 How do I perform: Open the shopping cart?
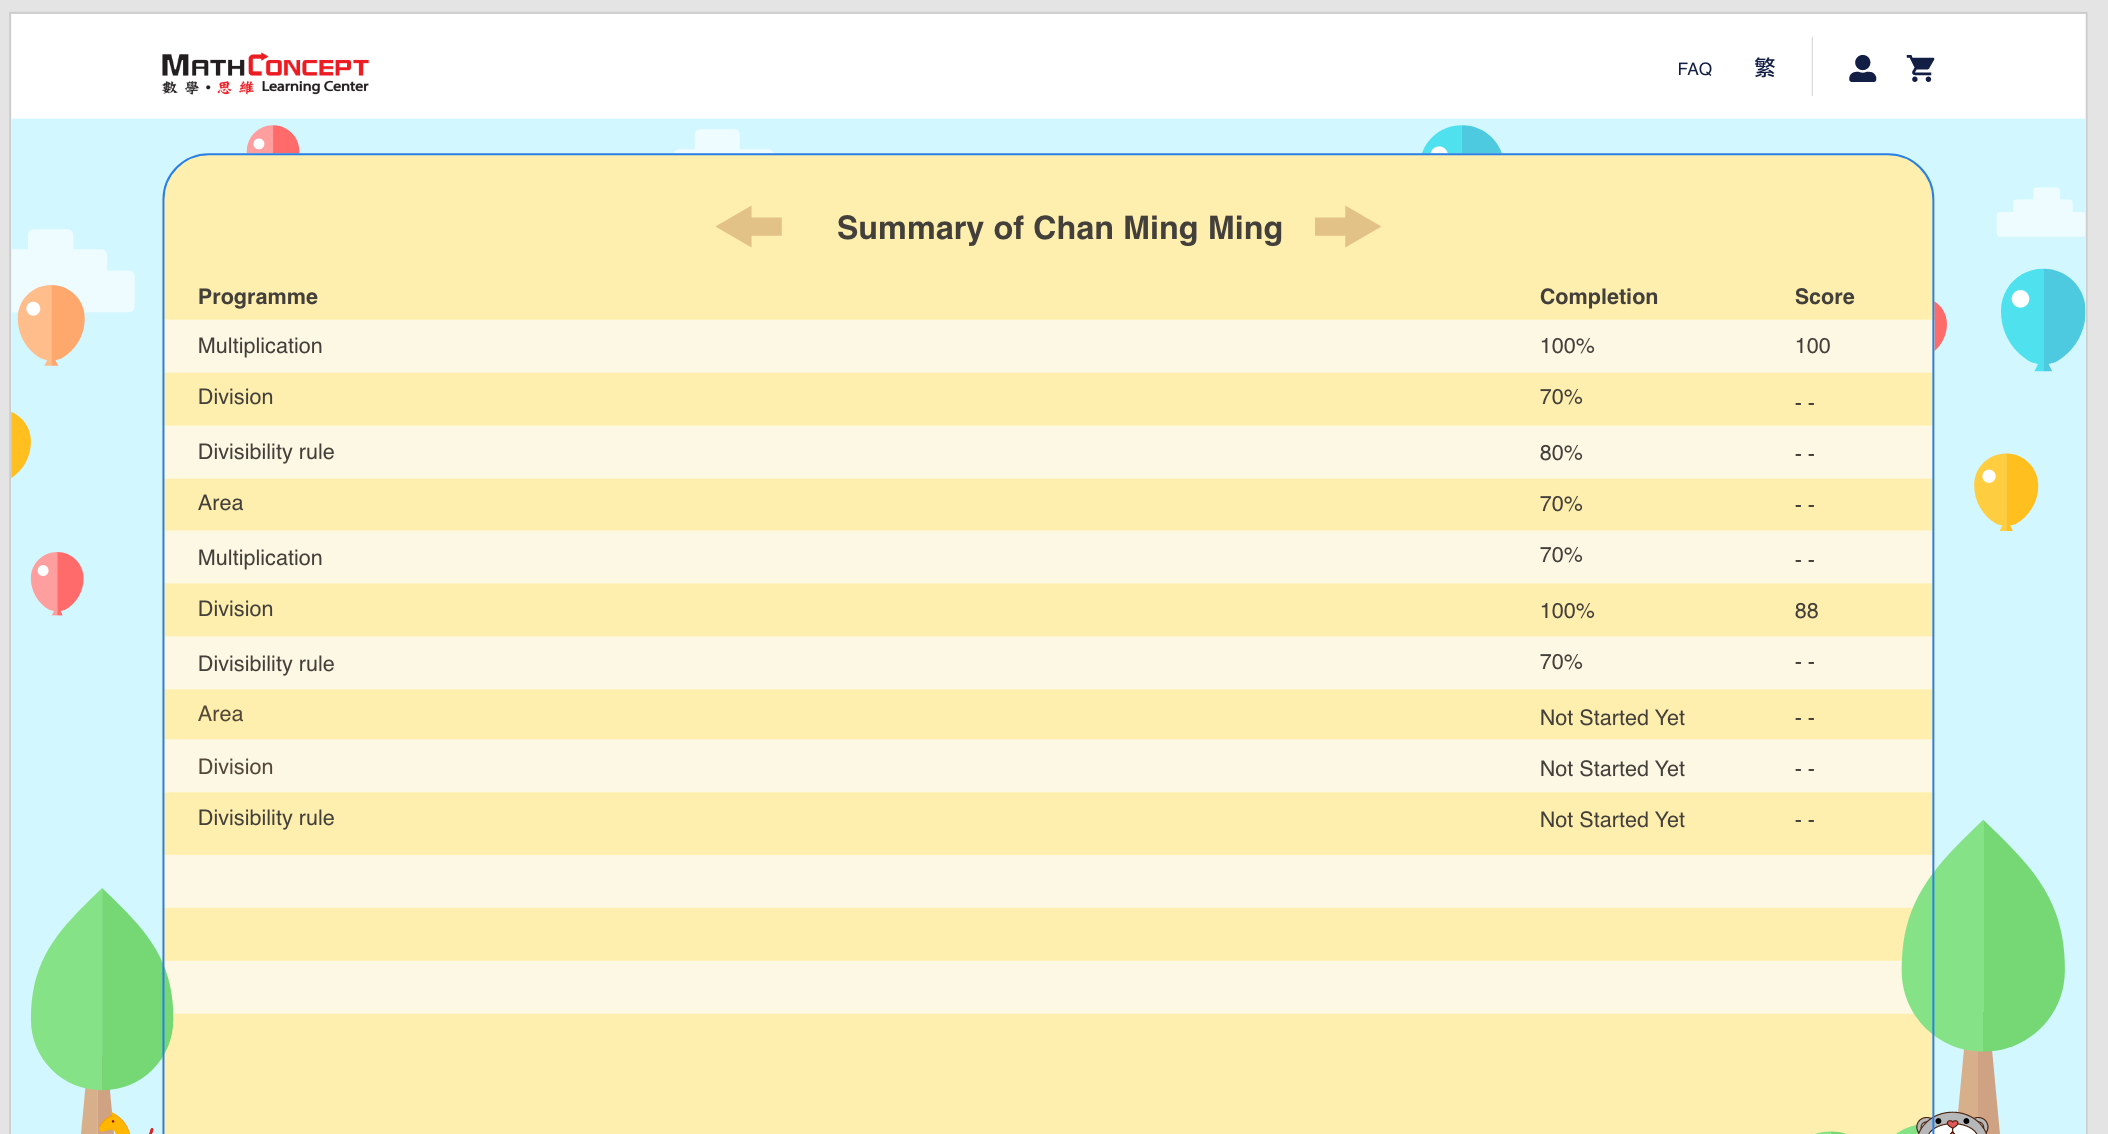click(x=1920, y=69)
